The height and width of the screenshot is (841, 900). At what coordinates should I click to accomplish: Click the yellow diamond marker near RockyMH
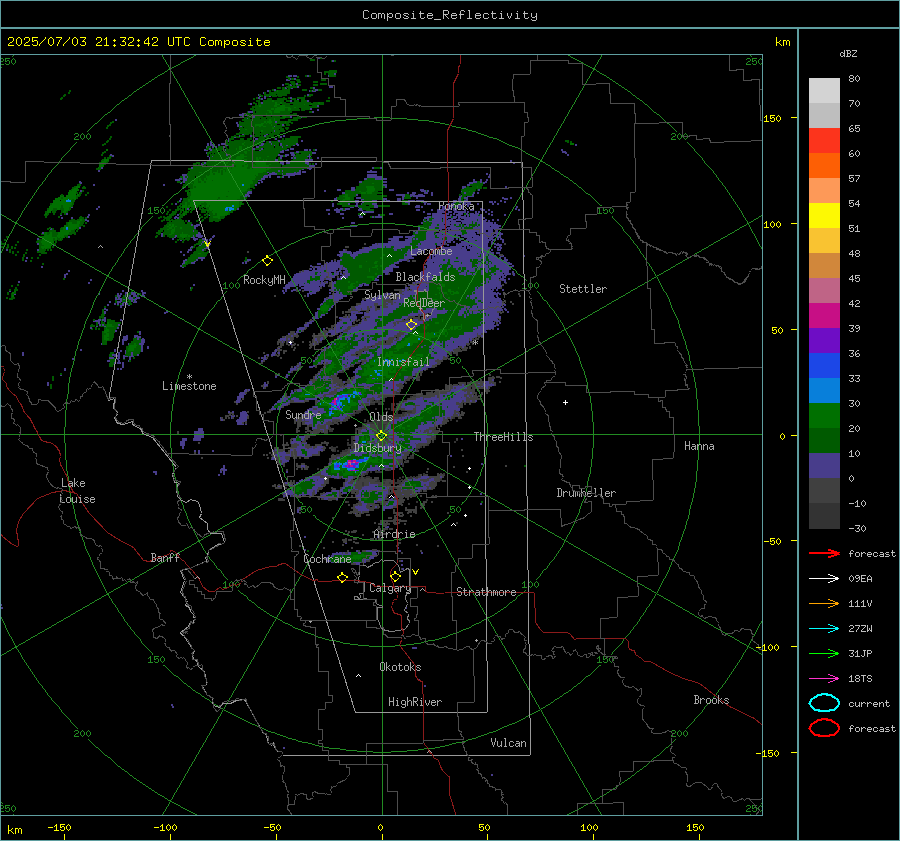click(267, 261)
